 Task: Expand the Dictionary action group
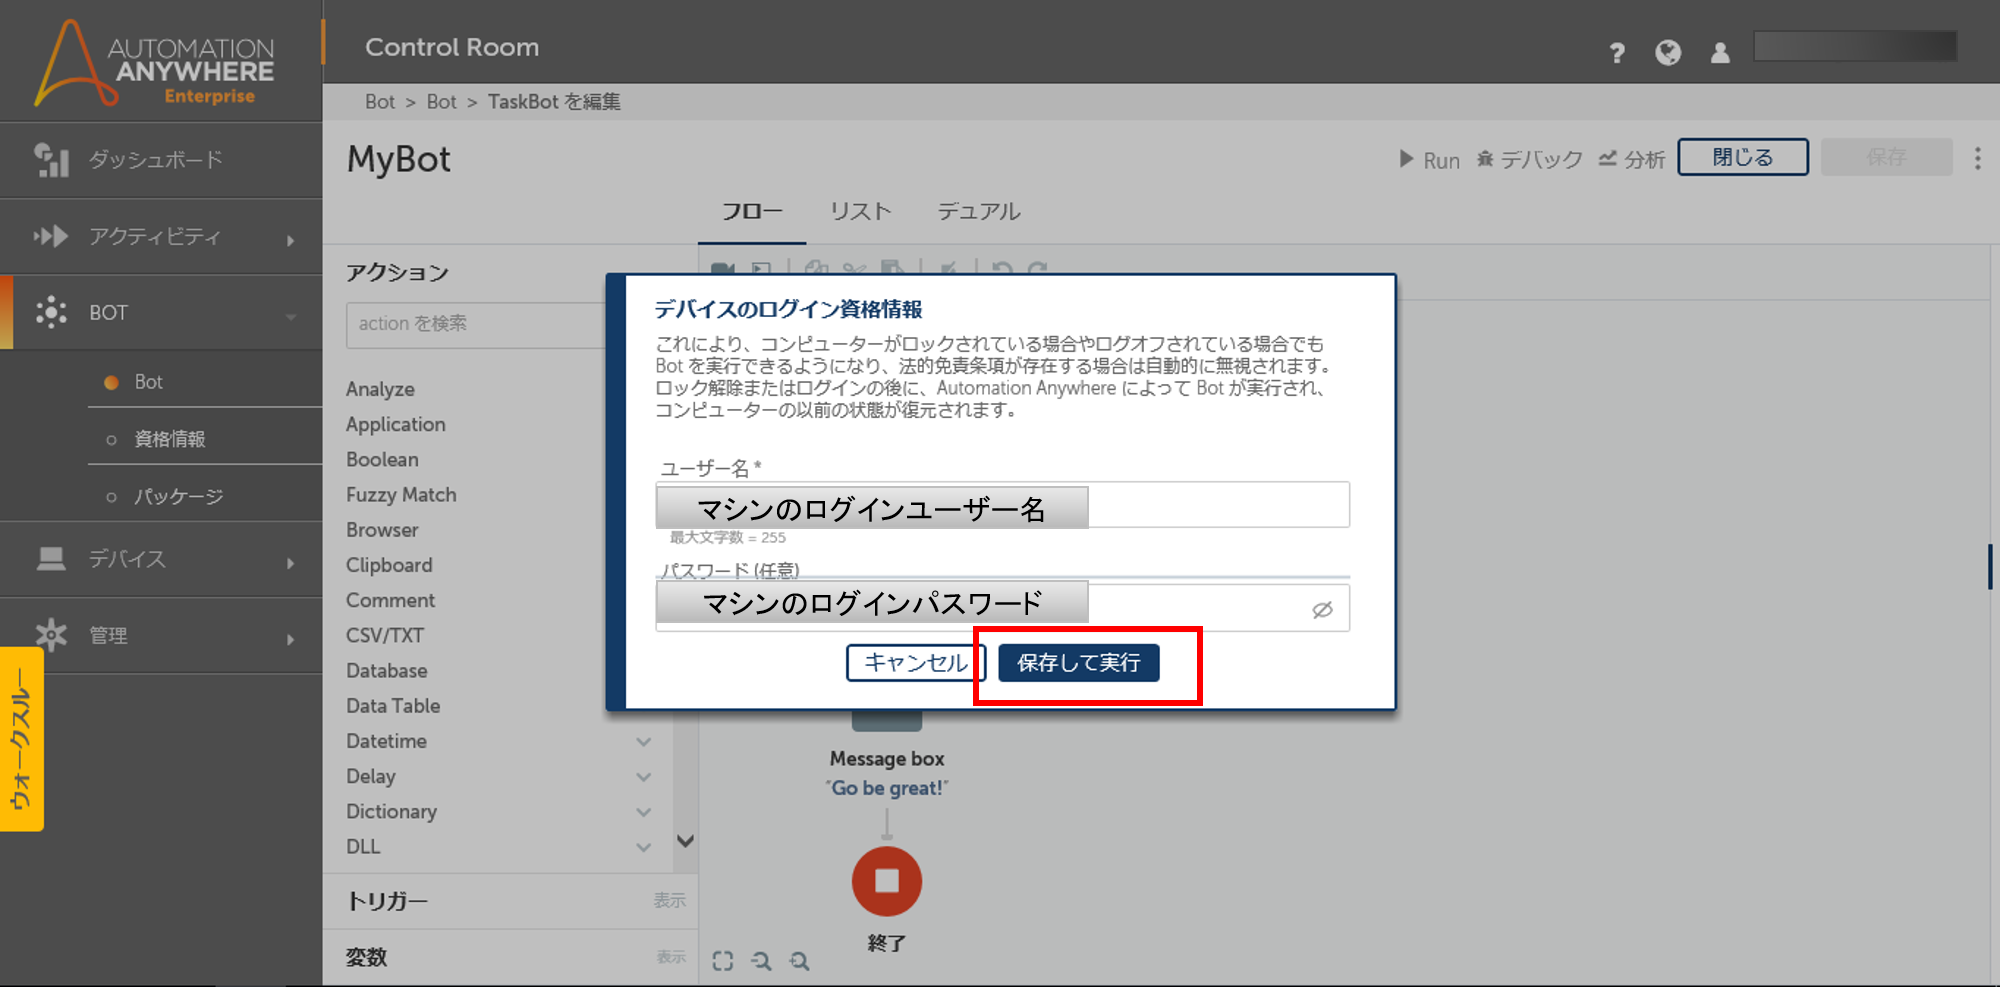click(x=644, y=812)
